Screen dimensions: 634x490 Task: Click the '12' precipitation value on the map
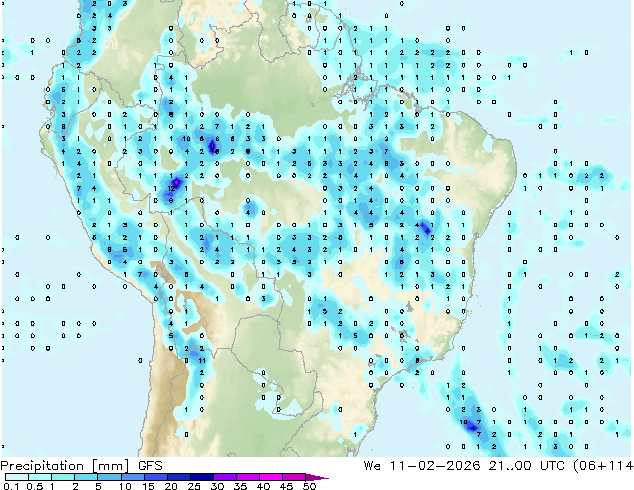pos(171,188)
